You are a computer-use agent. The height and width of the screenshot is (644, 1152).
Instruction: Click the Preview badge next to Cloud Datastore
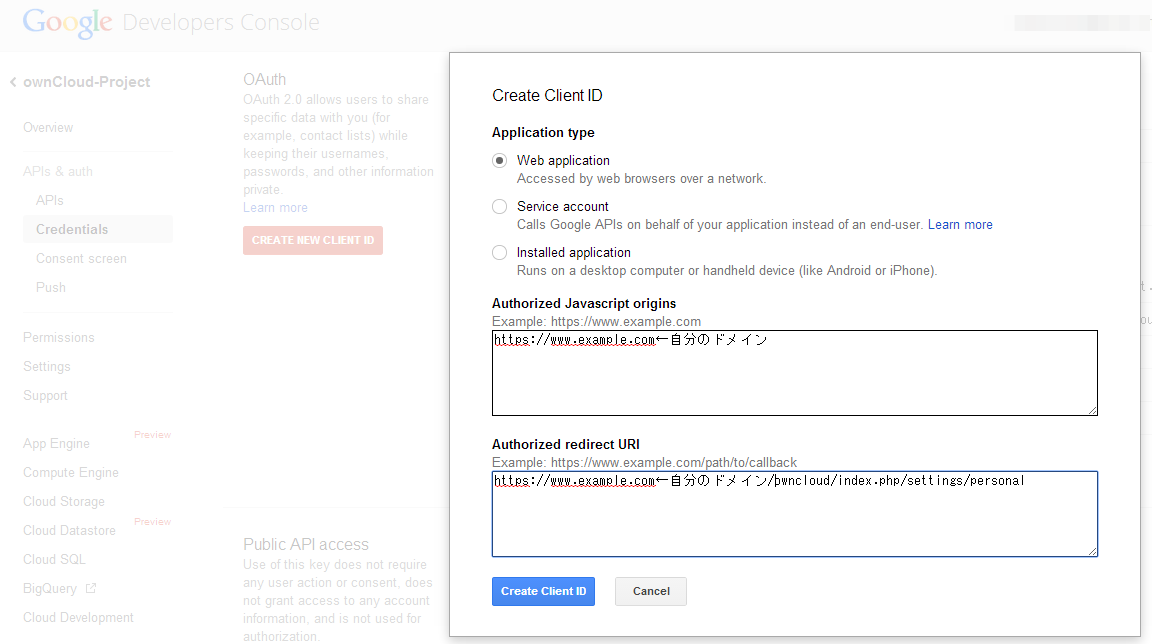(152, 521)
